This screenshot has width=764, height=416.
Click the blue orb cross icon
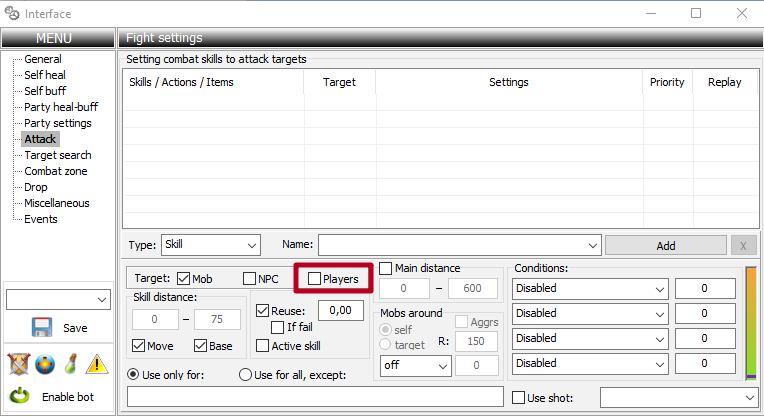point(44,363)
